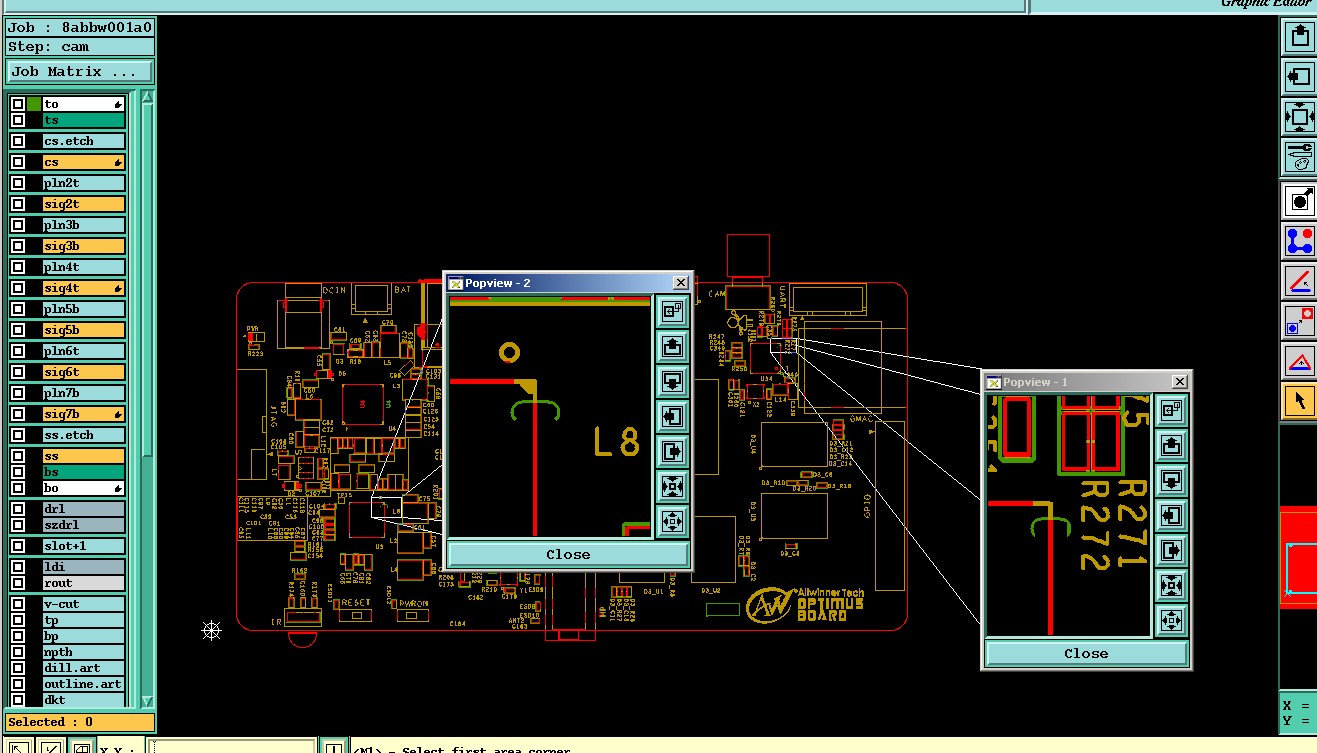Select the 'bo' layer name

tap(84, 488)
